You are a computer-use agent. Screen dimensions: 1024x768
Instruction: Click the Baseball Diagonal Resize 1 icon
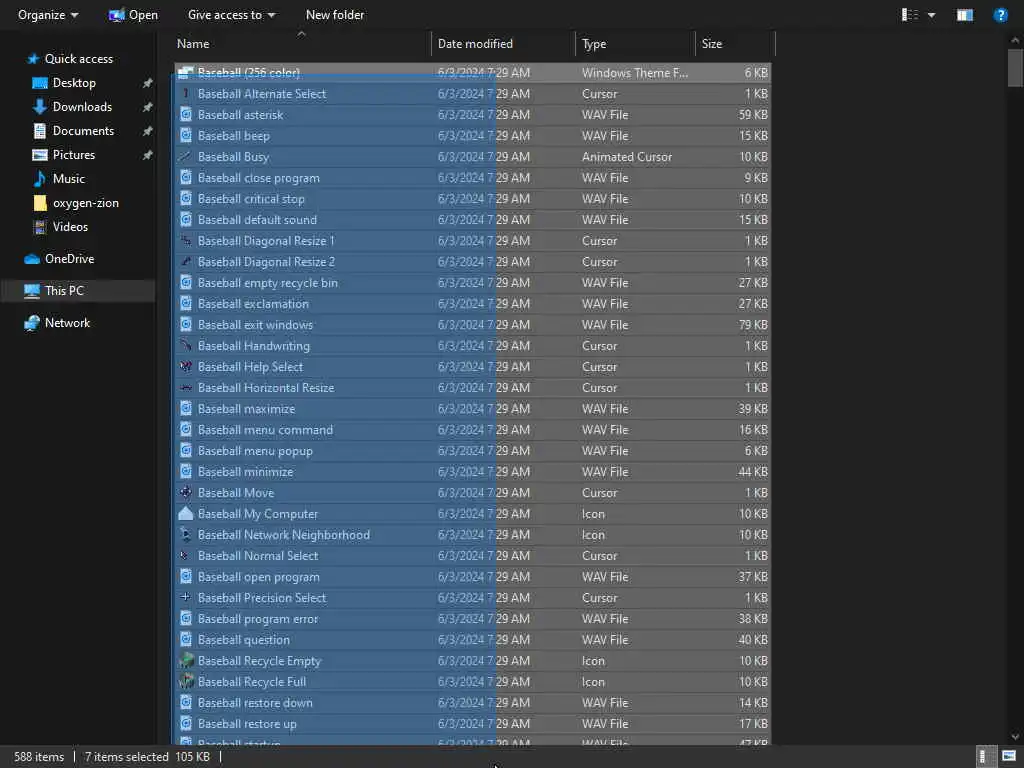(x=185, y=241)
